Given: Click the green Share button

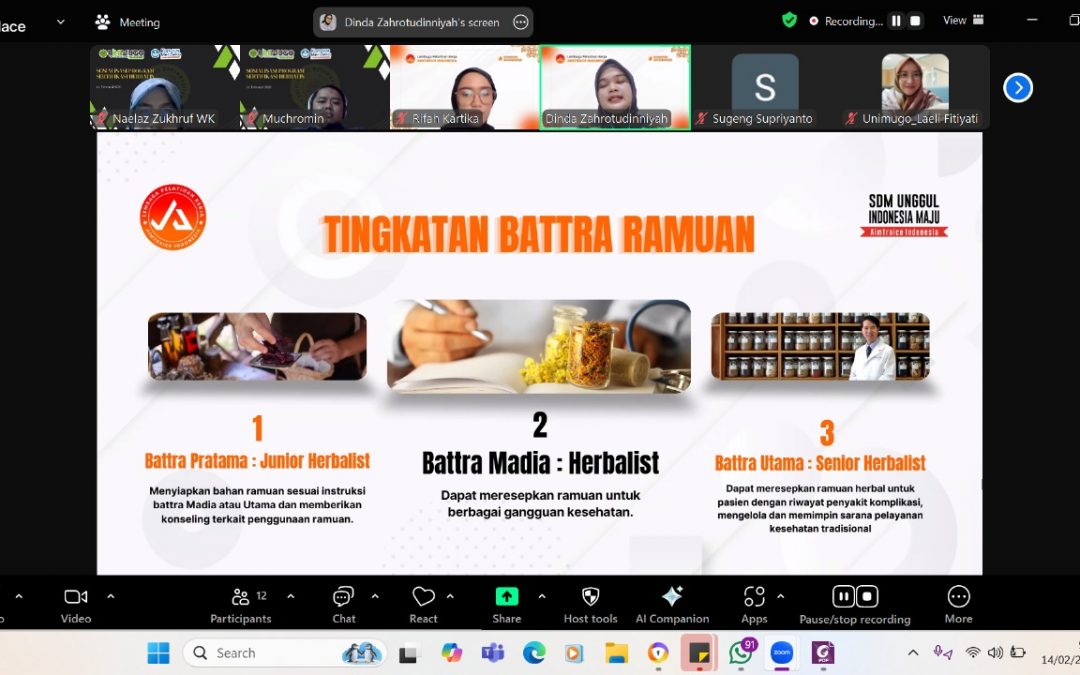Looking at the screenshot, I should tap(507, 605).
